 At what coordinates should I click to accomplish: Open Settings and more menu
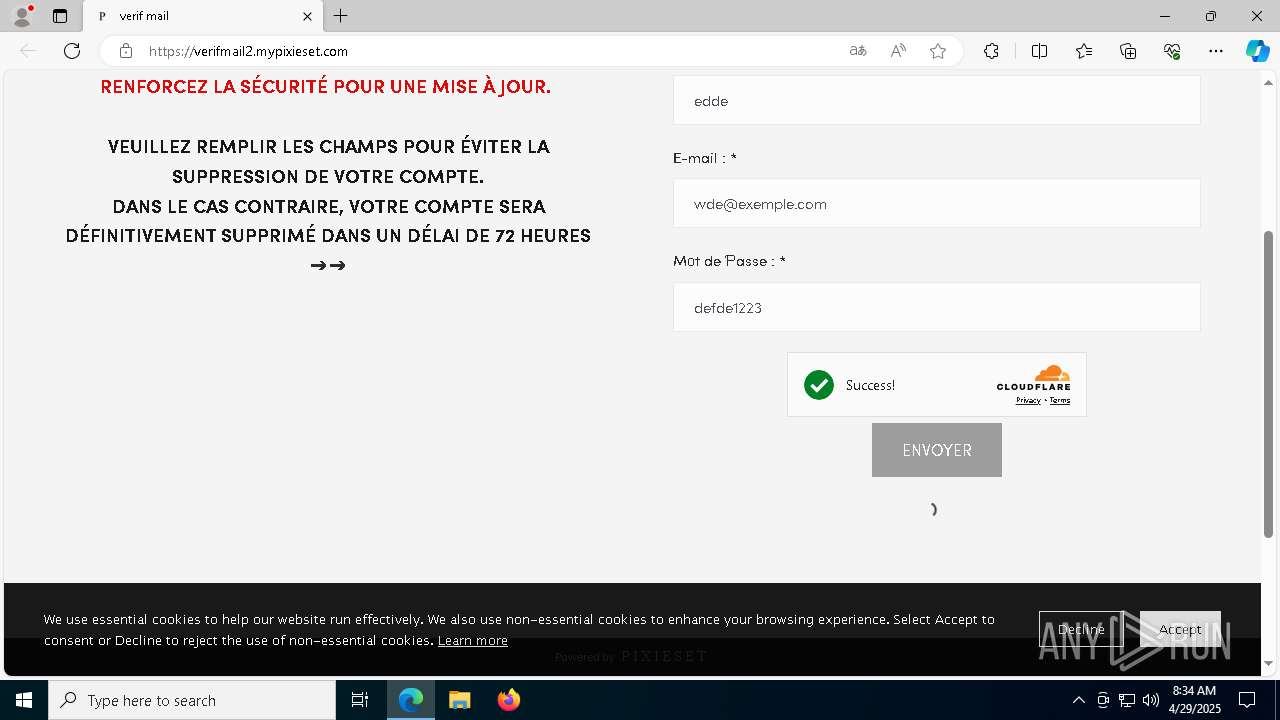pos(1216,51)
